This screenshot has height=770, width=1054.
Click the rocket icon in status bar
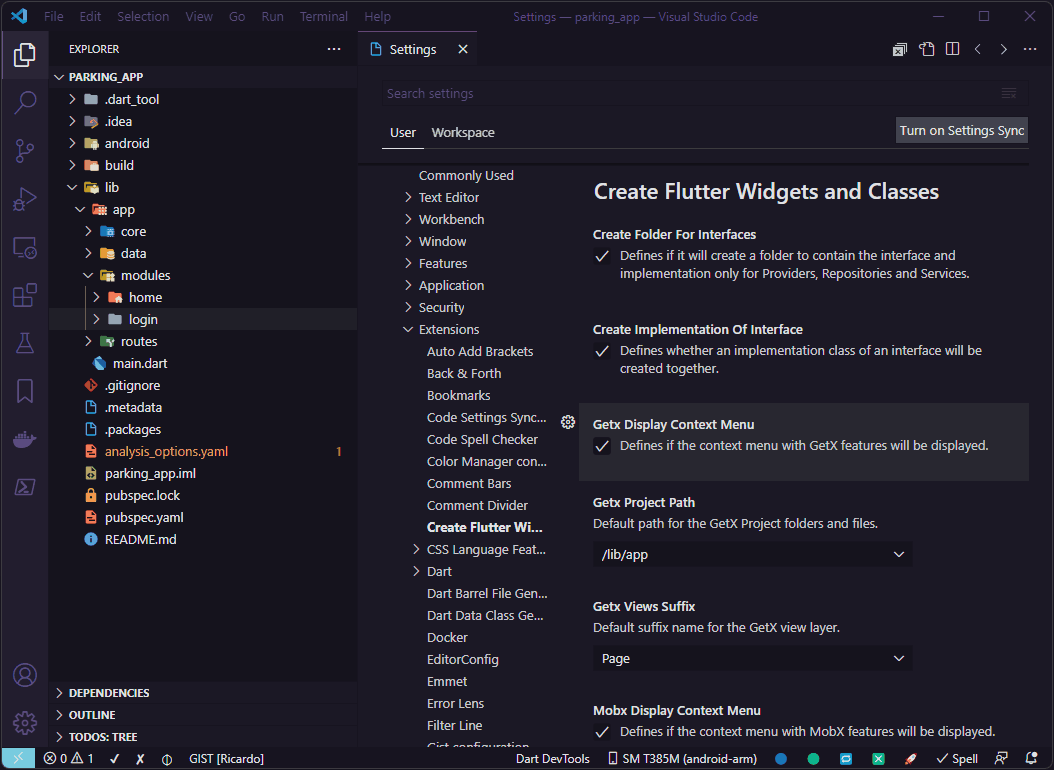911,759
